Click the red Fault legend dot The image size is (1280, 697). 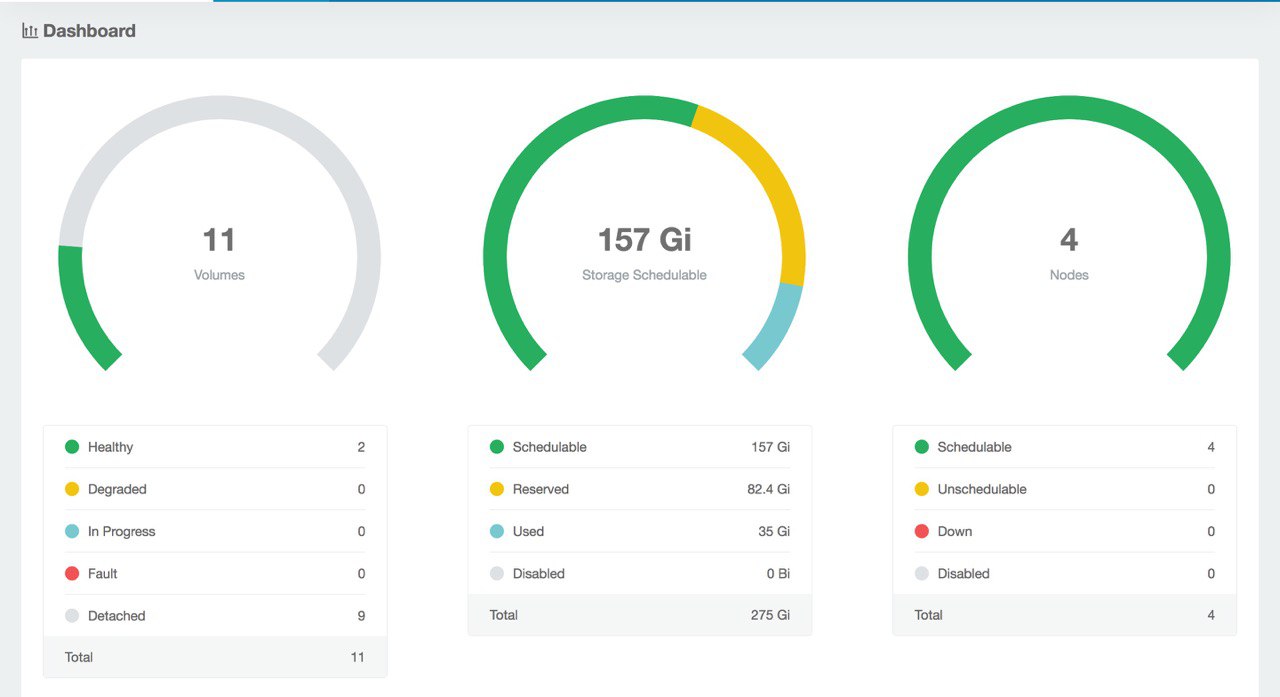pos(72,573)
